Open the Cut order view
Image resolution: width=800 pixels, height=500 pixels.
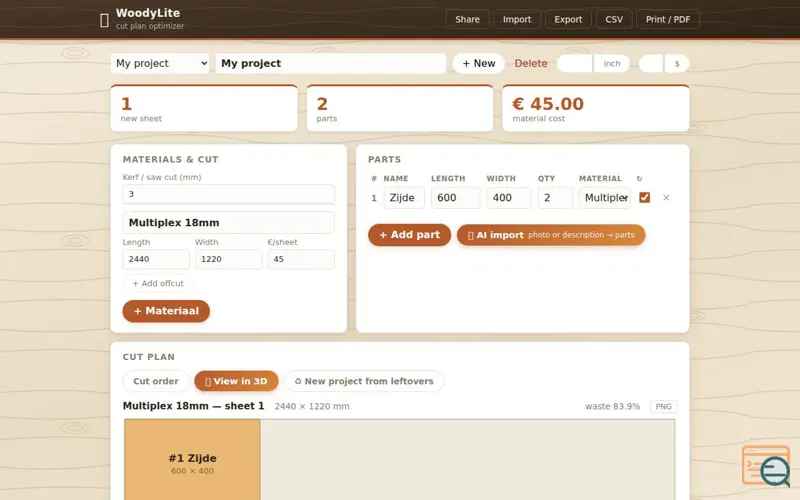(x=156, y=381)
